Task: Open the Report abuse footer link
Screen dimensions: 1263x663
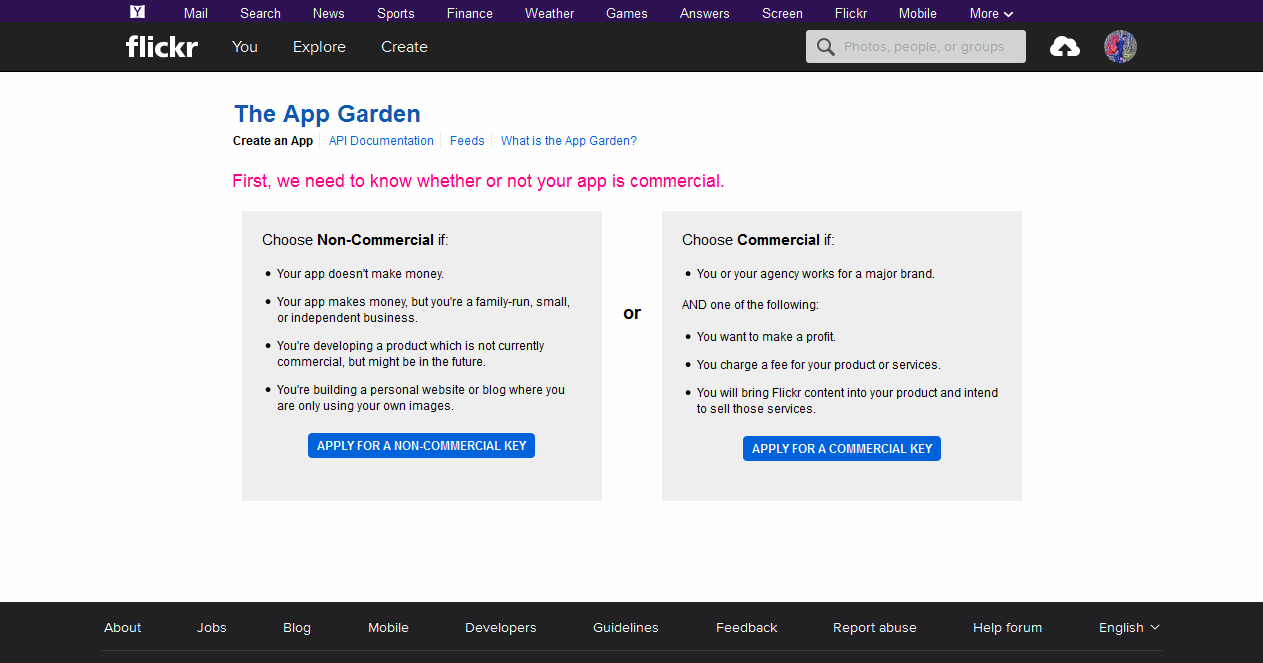Action: (x=875, y=628)
